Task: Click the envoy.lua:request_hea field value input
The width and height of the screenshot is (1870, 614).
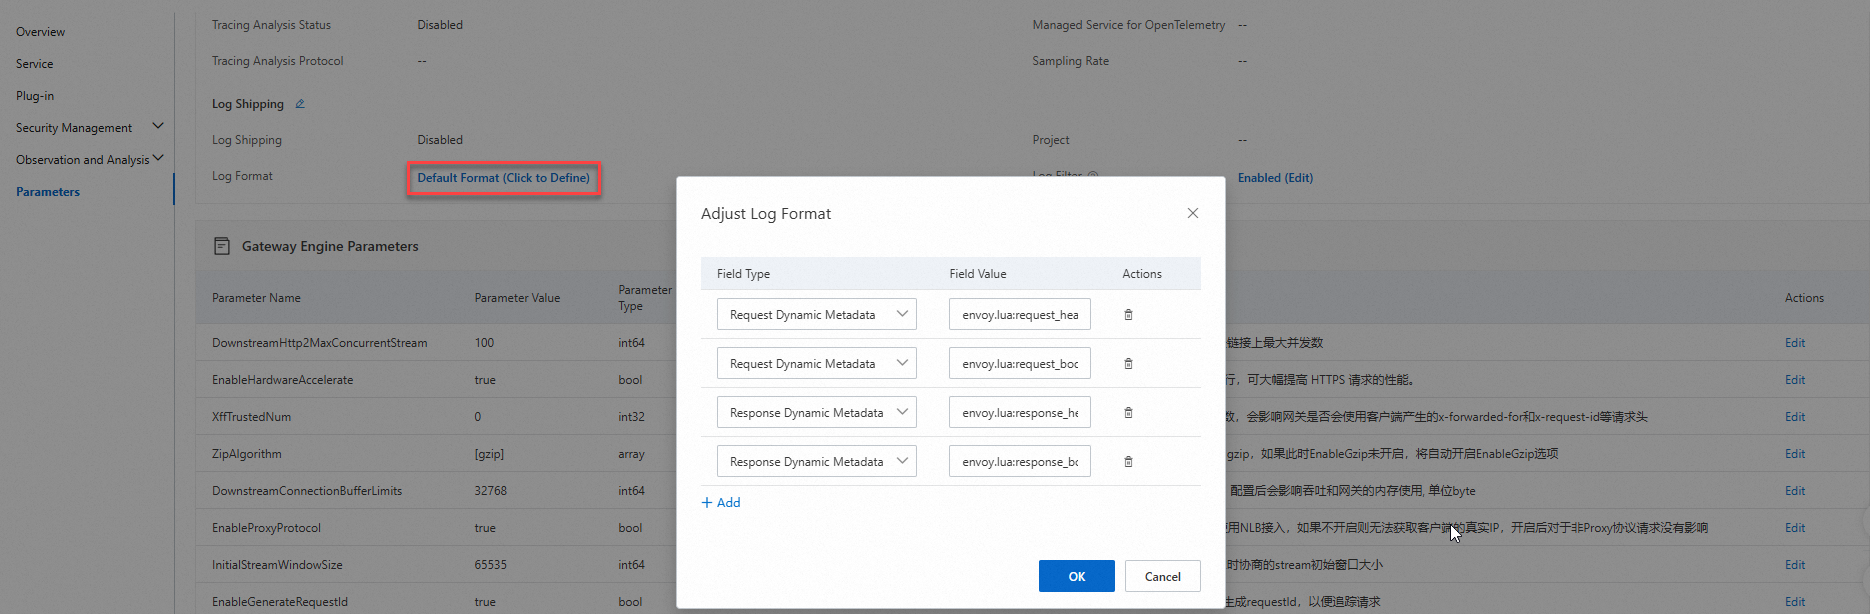Action: tap(1019, 315)
